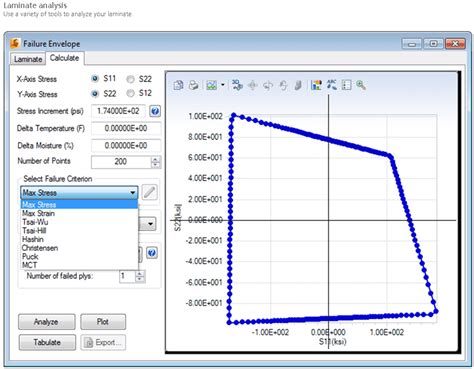Click the Number of failed plys spinner
The width and height of the screenshot is (474, 369).
pyautogui.click(x=140, y=276)
